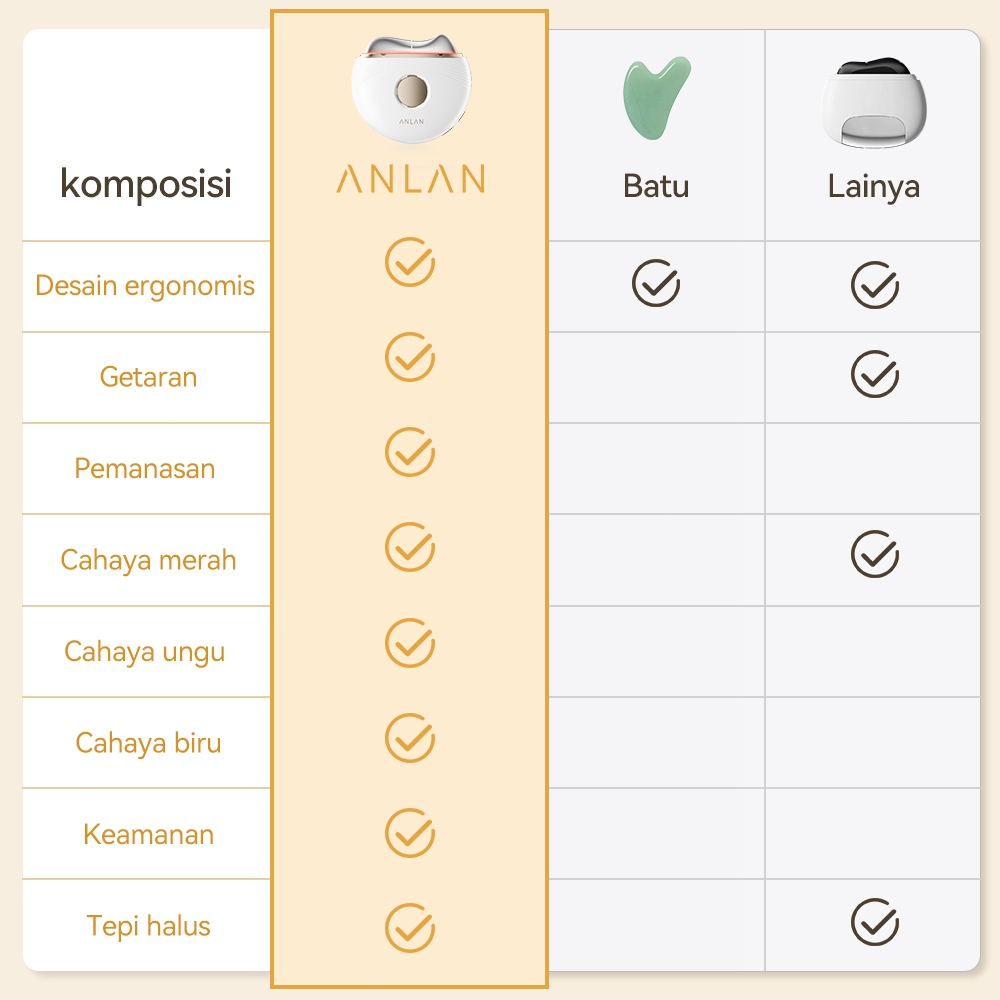This screenshot has width=1000, height=1000.
Task: Click the ANLAN checkmark in Pemanasan row
Action: 410,451
